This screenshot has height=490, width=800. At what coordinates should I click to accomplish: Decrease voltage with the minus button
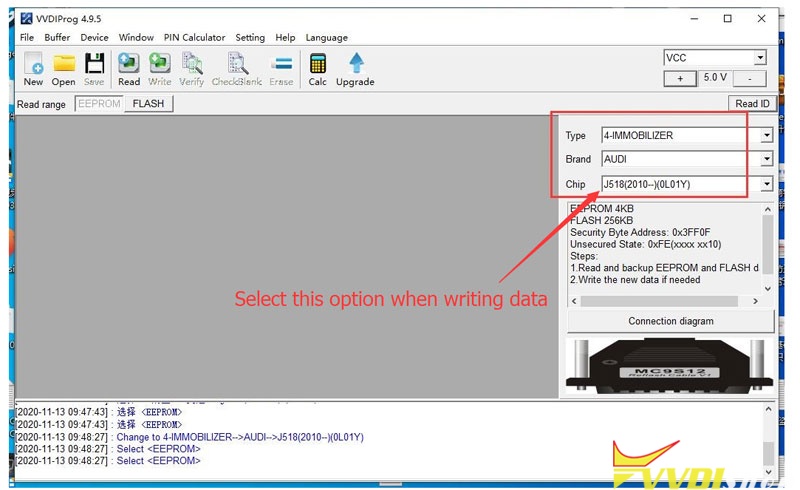(x=749, y=79)
